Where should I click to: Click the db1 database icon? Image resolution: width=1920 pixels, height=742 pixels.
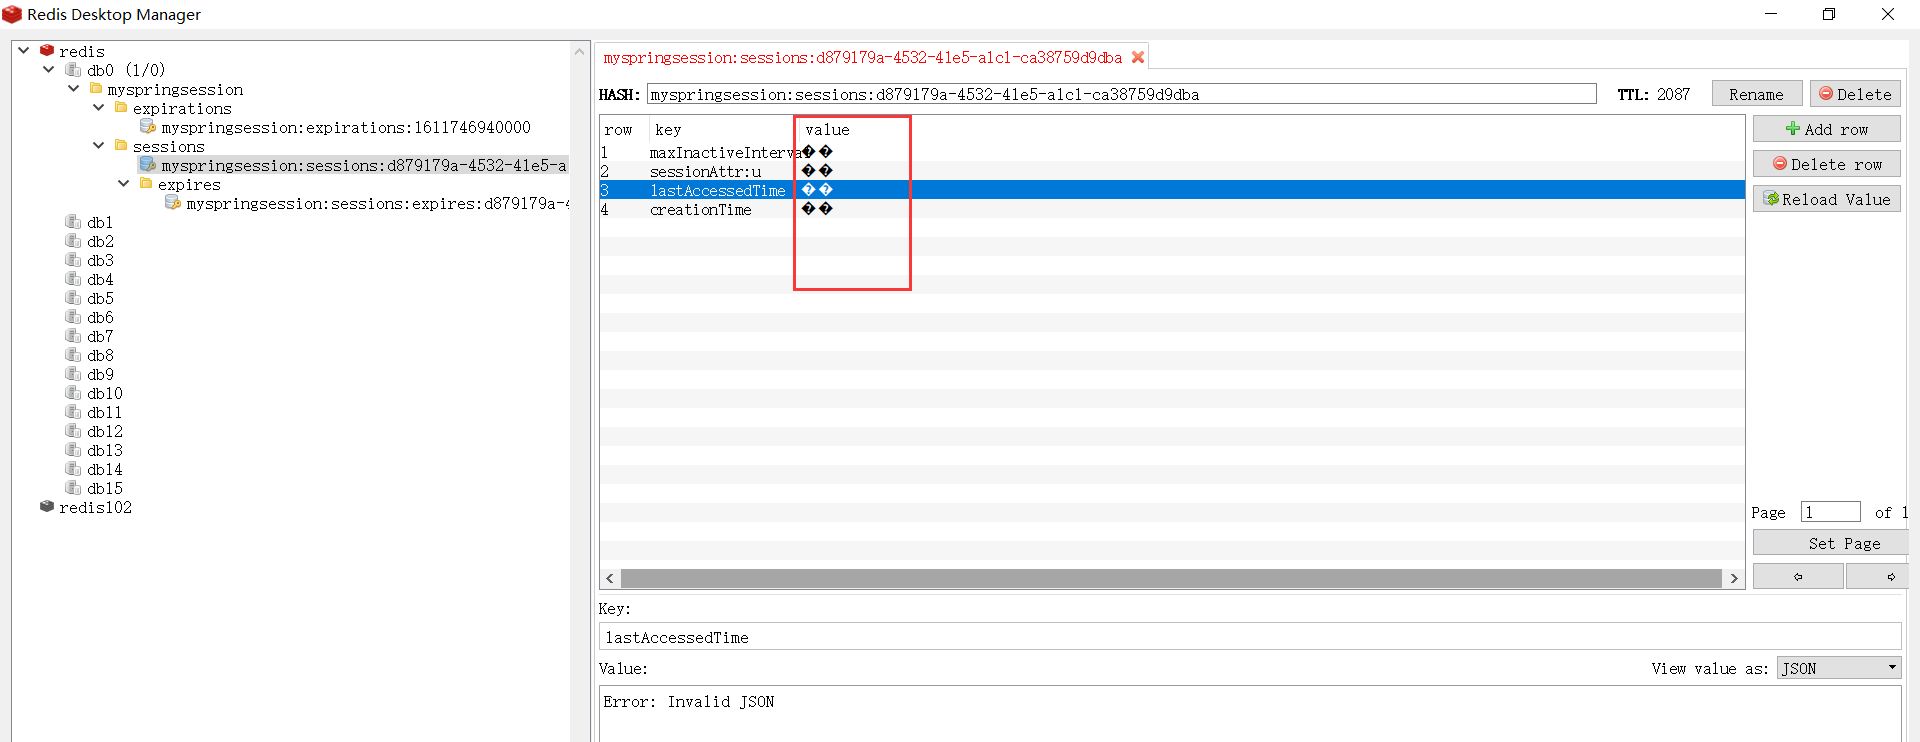tap(72, 221)
